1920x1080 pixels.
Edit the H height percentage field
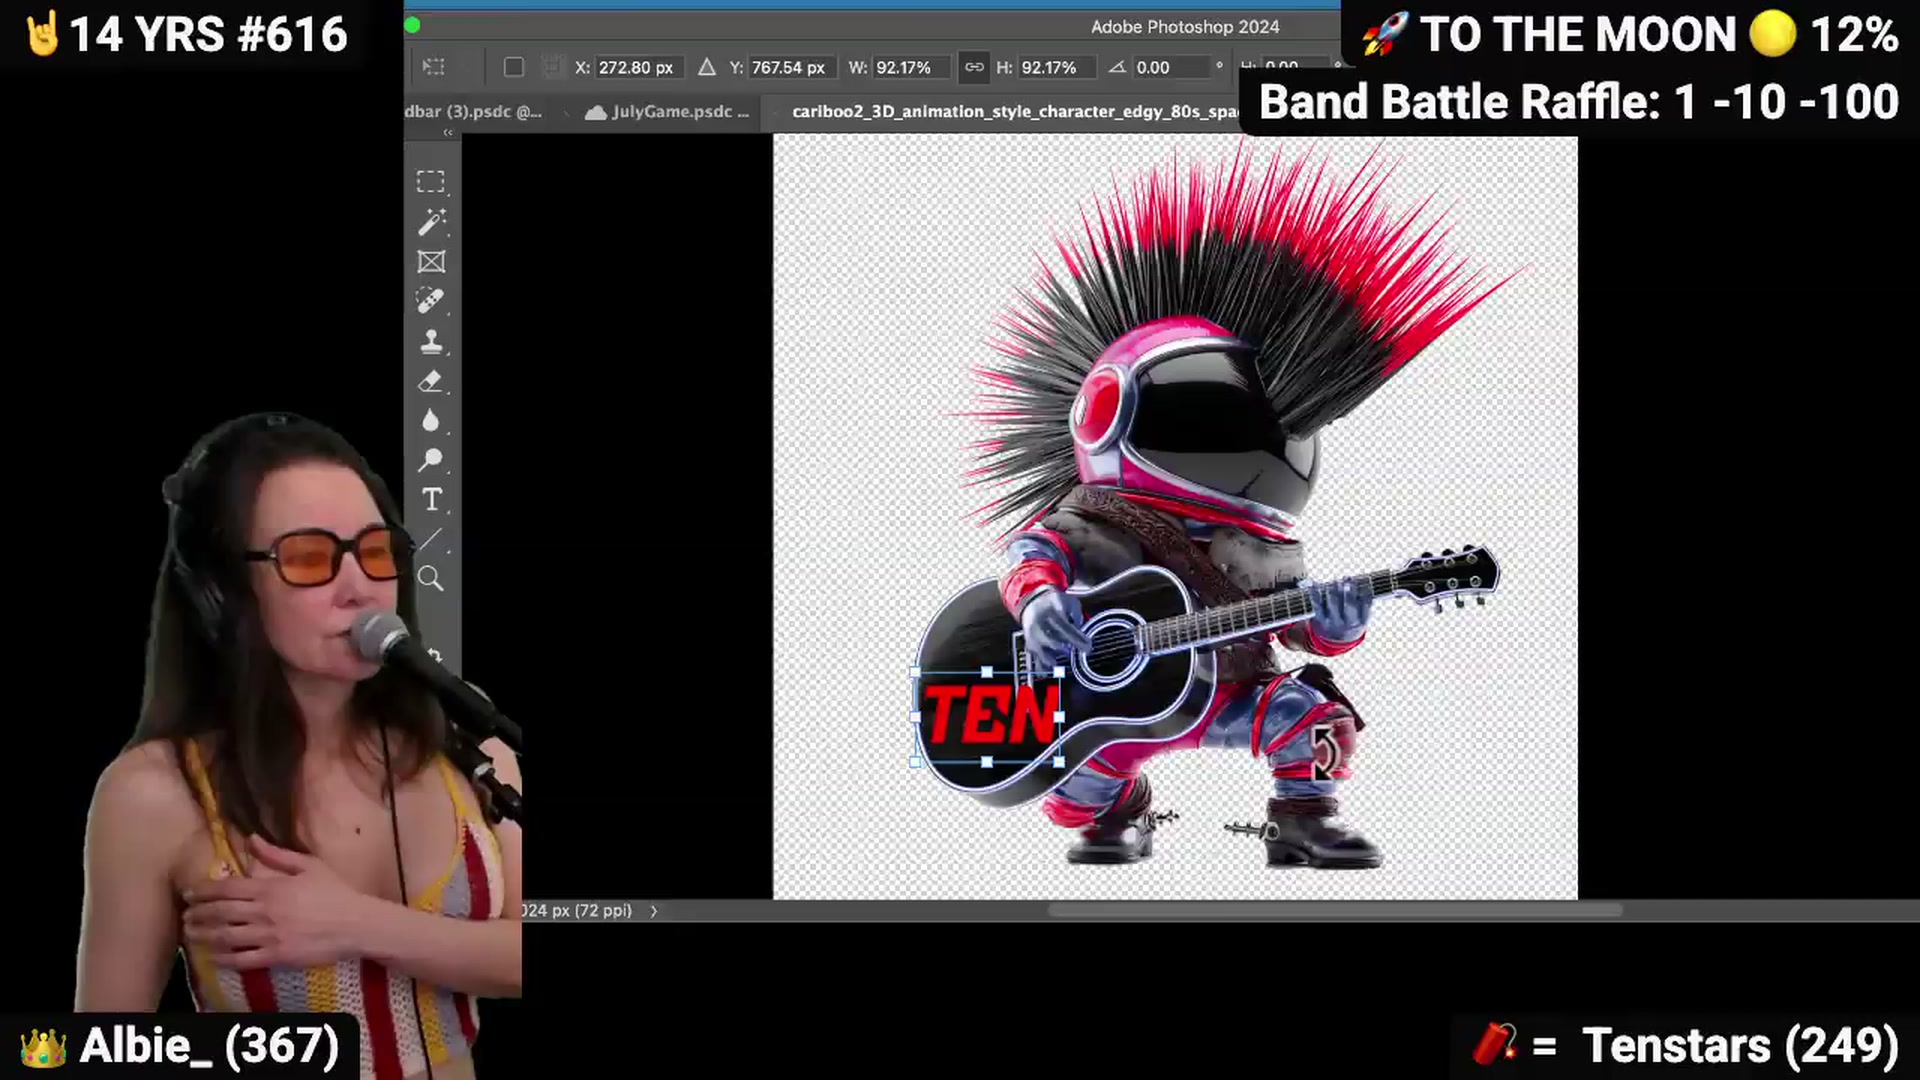[x=1056, y=67]
